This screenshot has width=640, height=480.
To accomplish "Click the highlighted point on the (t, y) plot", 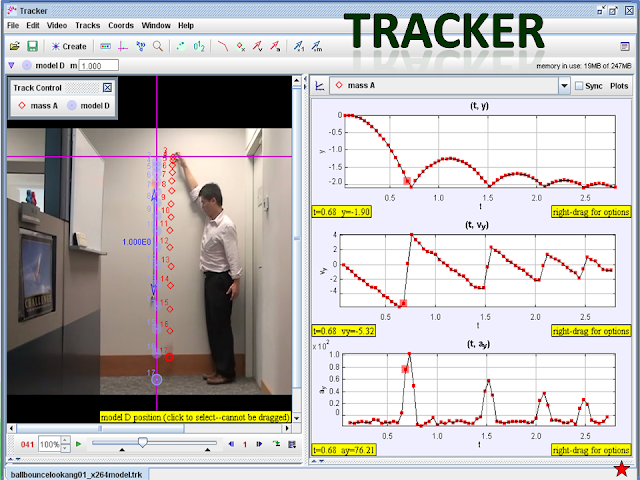I will click(407, 180).
